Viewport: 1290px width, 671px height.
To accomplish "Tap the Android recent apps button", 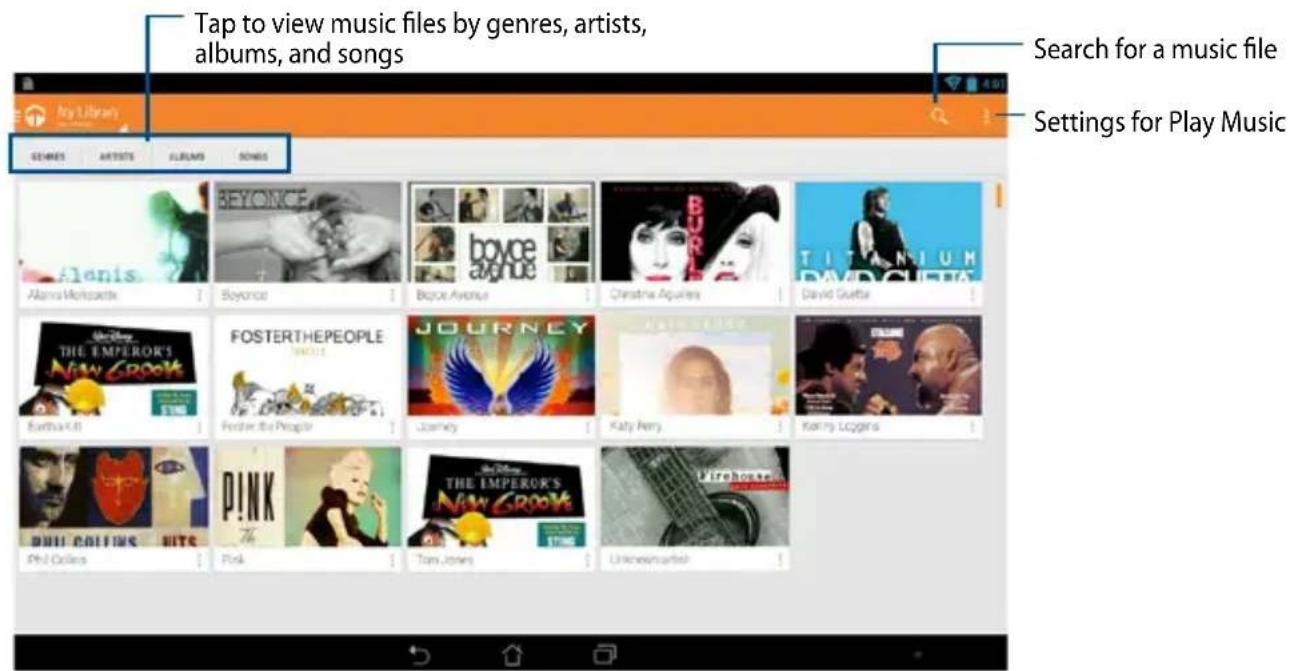I will coord(604,654).
